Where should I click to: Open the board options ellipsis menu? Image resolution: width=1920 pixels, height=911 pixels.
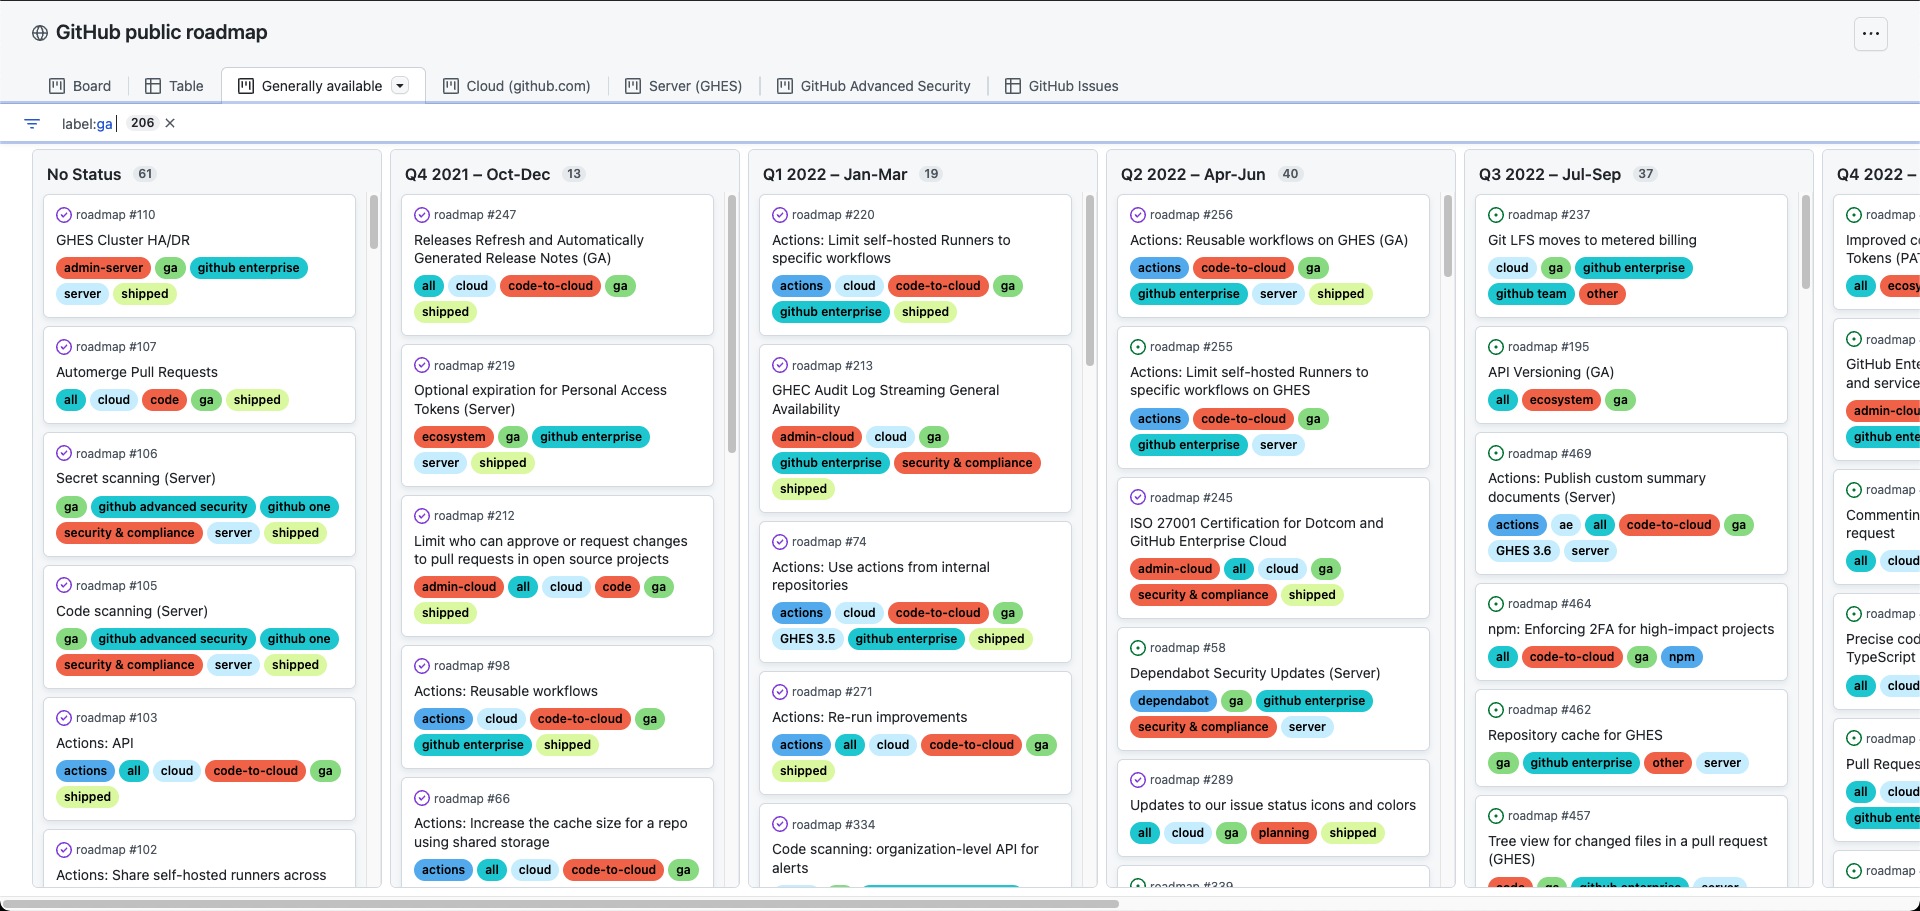[x=1870, y=33]
